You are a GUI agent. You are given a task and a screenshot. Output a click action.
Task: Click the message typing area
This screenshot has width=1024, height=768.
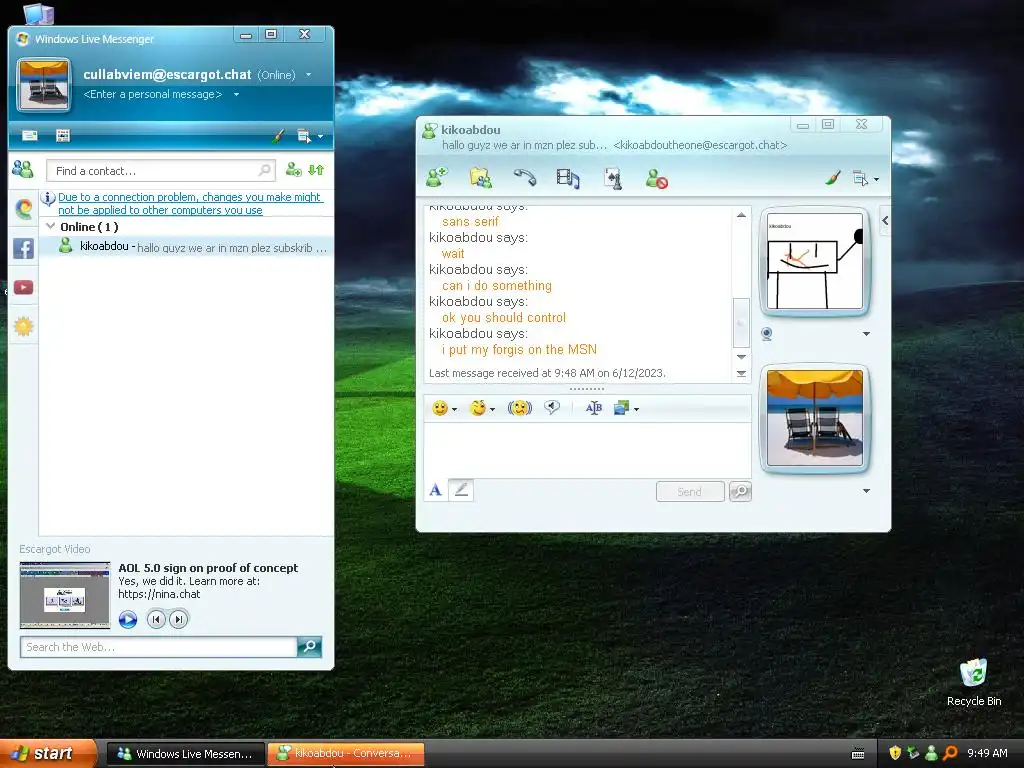click(x=587, y=450)
